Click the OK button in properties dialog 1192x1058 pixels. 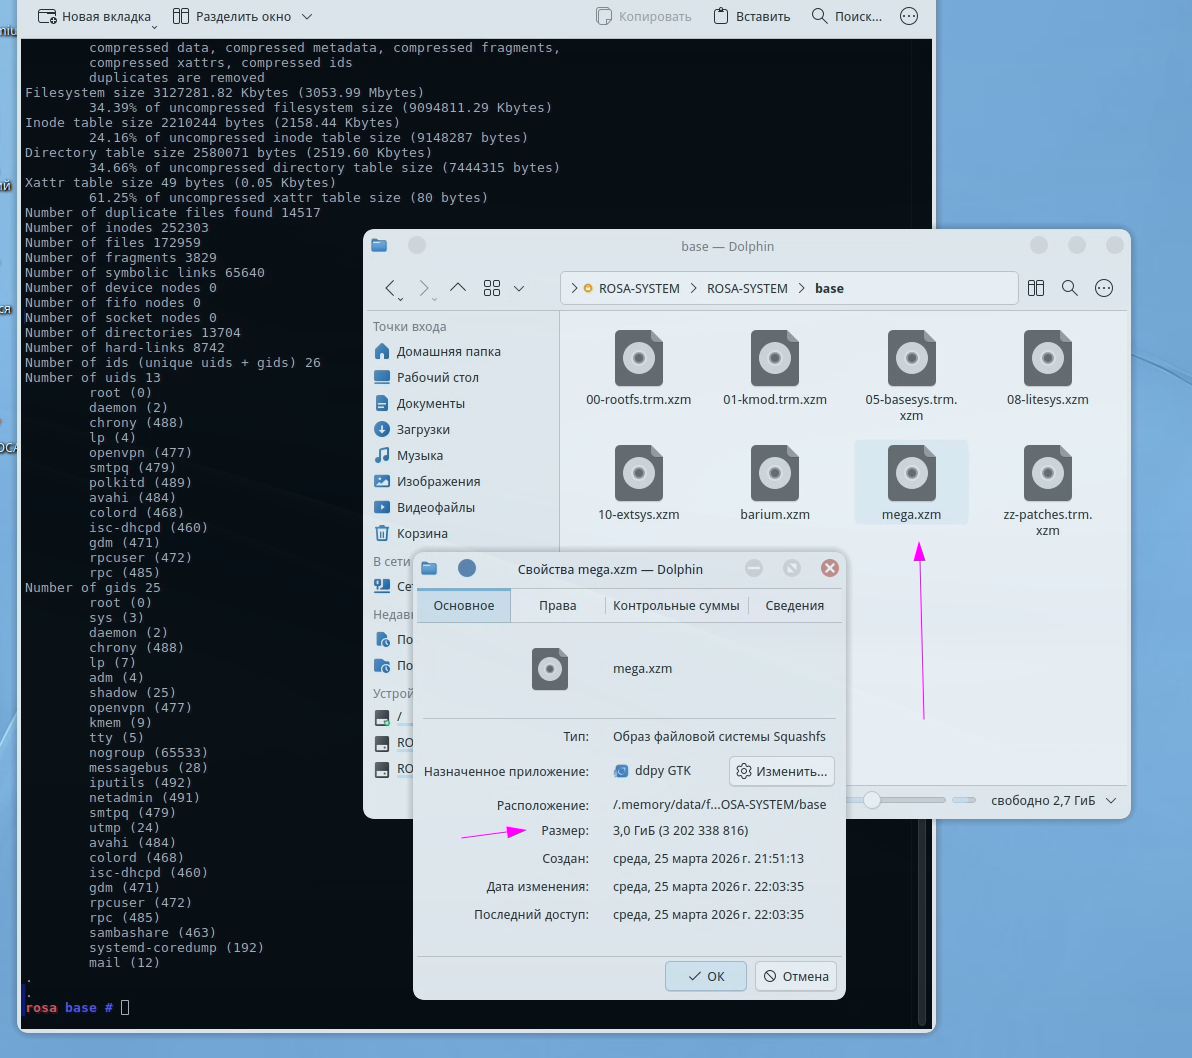[706, 976]
